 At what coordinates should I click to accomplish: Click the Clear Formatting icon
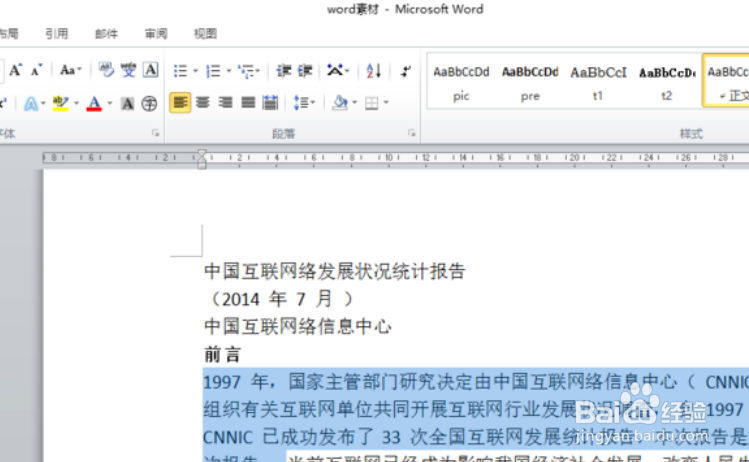106,70
